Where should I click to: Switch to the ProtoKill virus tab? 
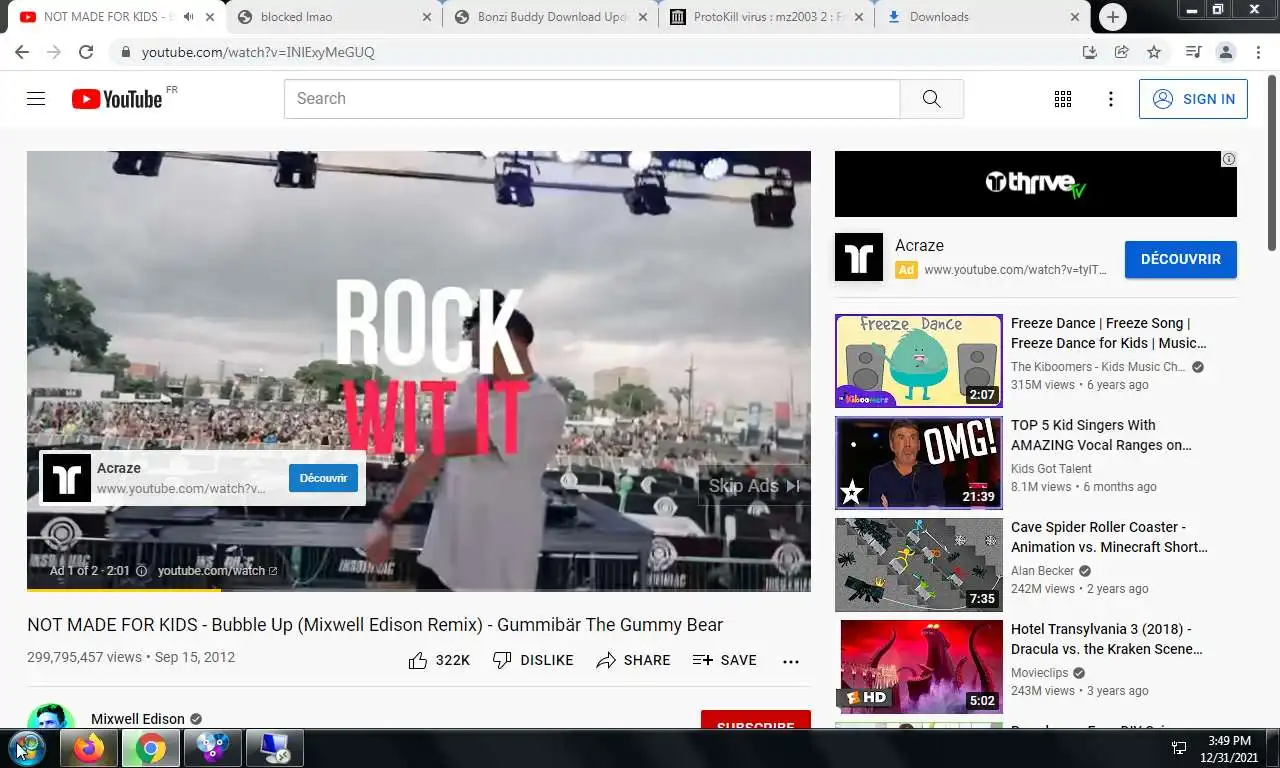pos(767,17)
